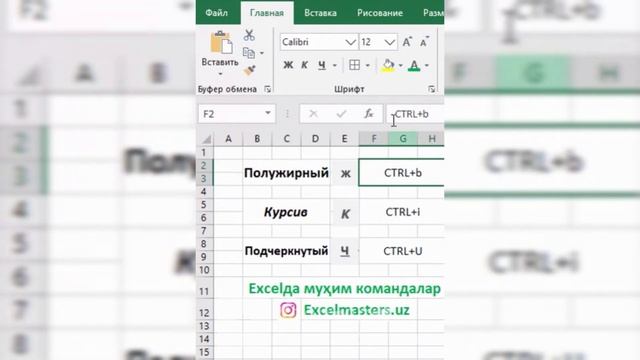640x360 pixels.
Task: Open the Буфер обмена dialog launcher
Action: click(x=268, y=89)
